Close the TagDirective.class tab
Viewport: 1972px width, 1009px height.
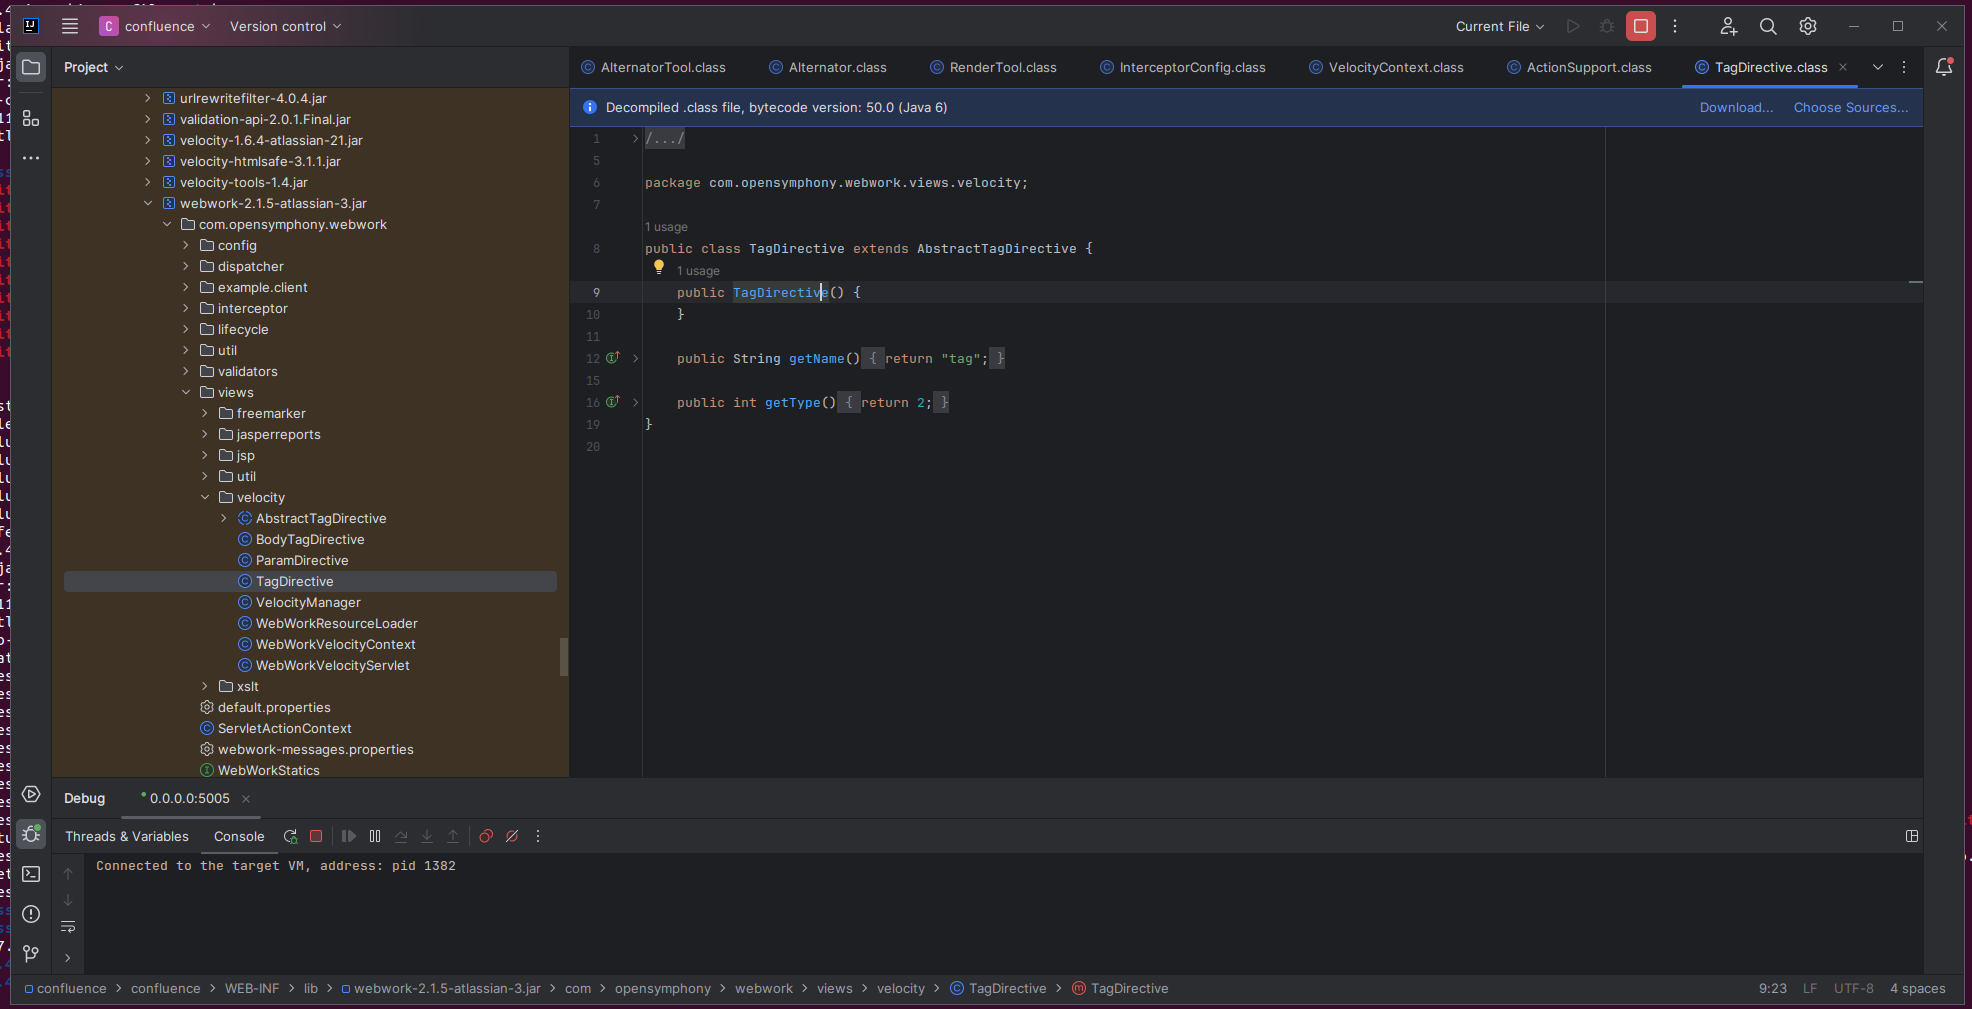pyautogui.click(x=1843, y=67)
